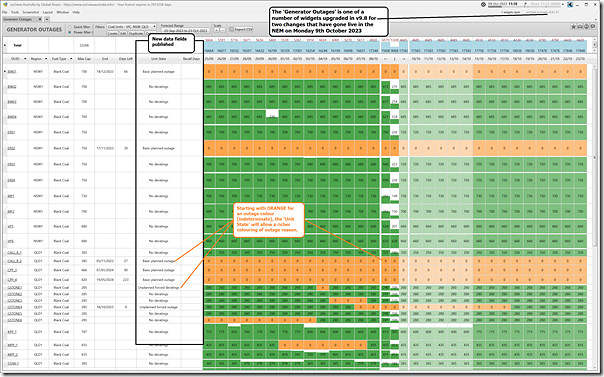Click the 'Unplanned forced outage' state in GSTONE4 row
The image size is (604, 377).
[x=158, y=307]
